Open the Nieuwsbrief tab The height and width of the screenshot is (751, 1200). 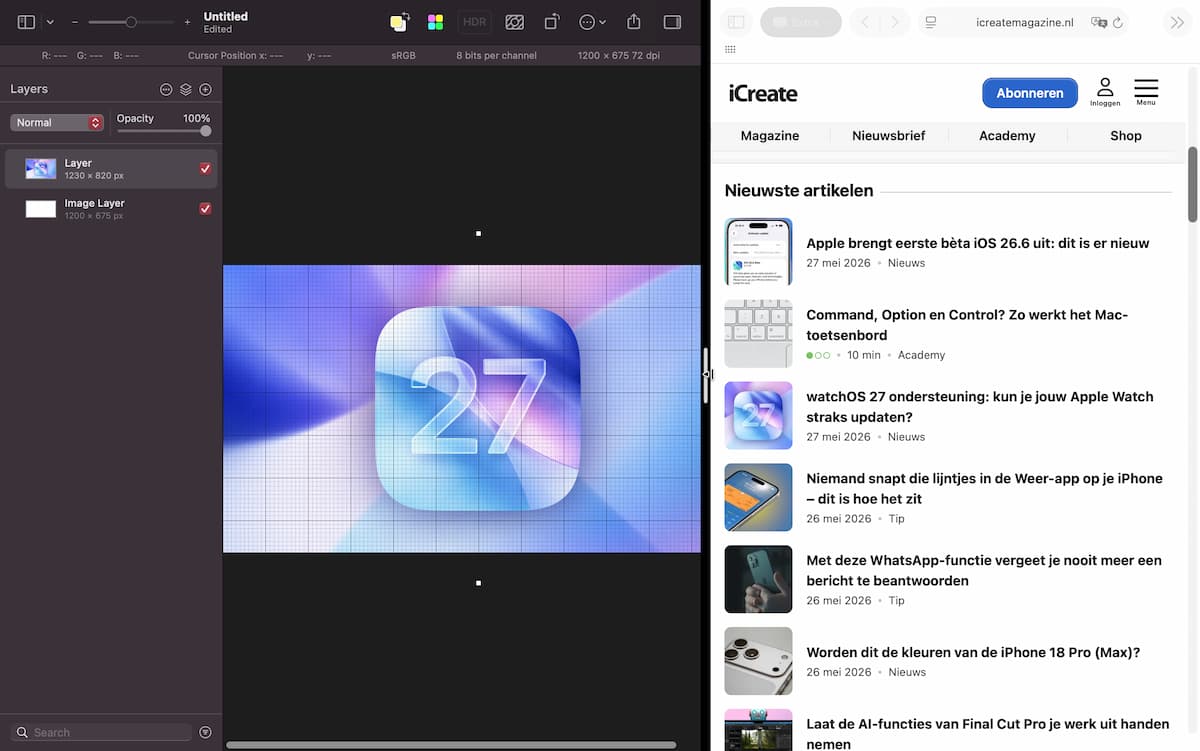click(x=889, y=136)
